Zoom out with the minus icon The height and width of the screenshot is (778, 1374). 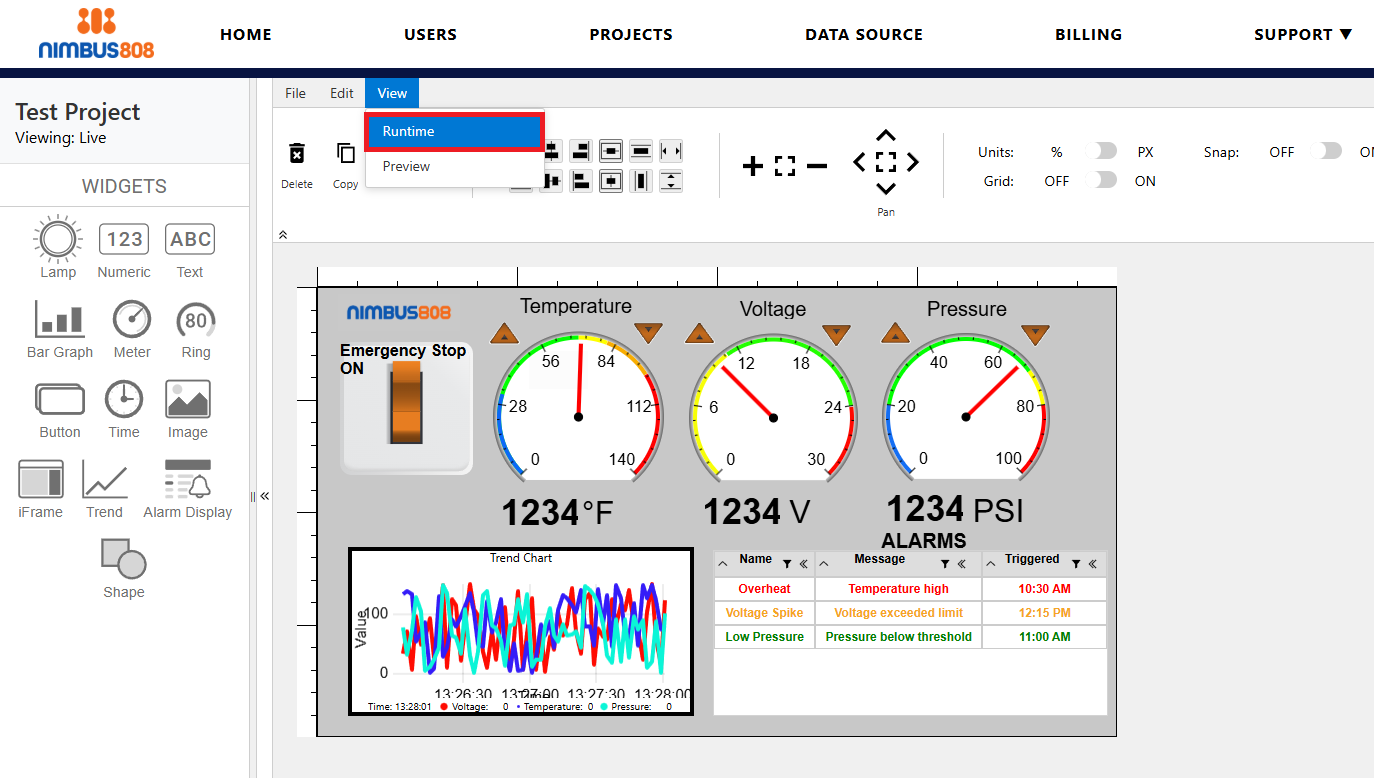(817, 166)
